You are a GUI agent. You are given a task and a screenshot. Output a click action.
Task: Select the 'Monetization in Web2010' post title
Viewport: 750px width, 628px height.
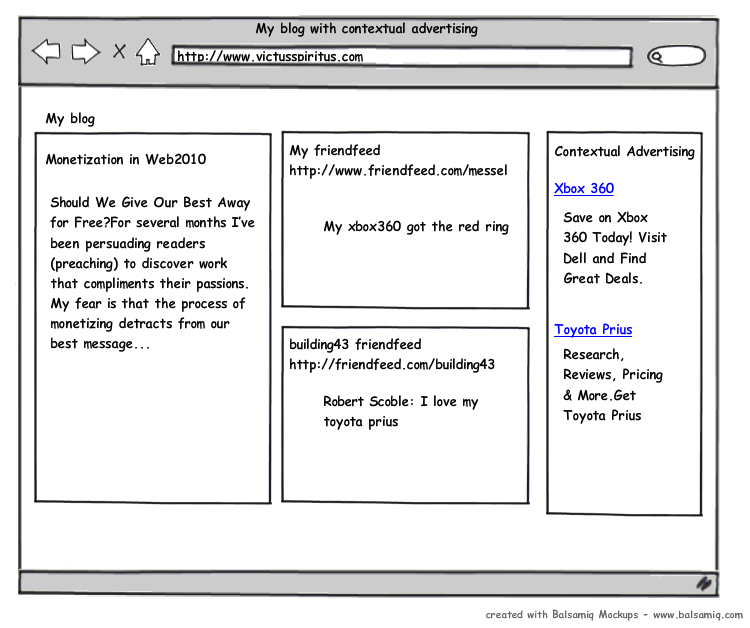(126, 159)
